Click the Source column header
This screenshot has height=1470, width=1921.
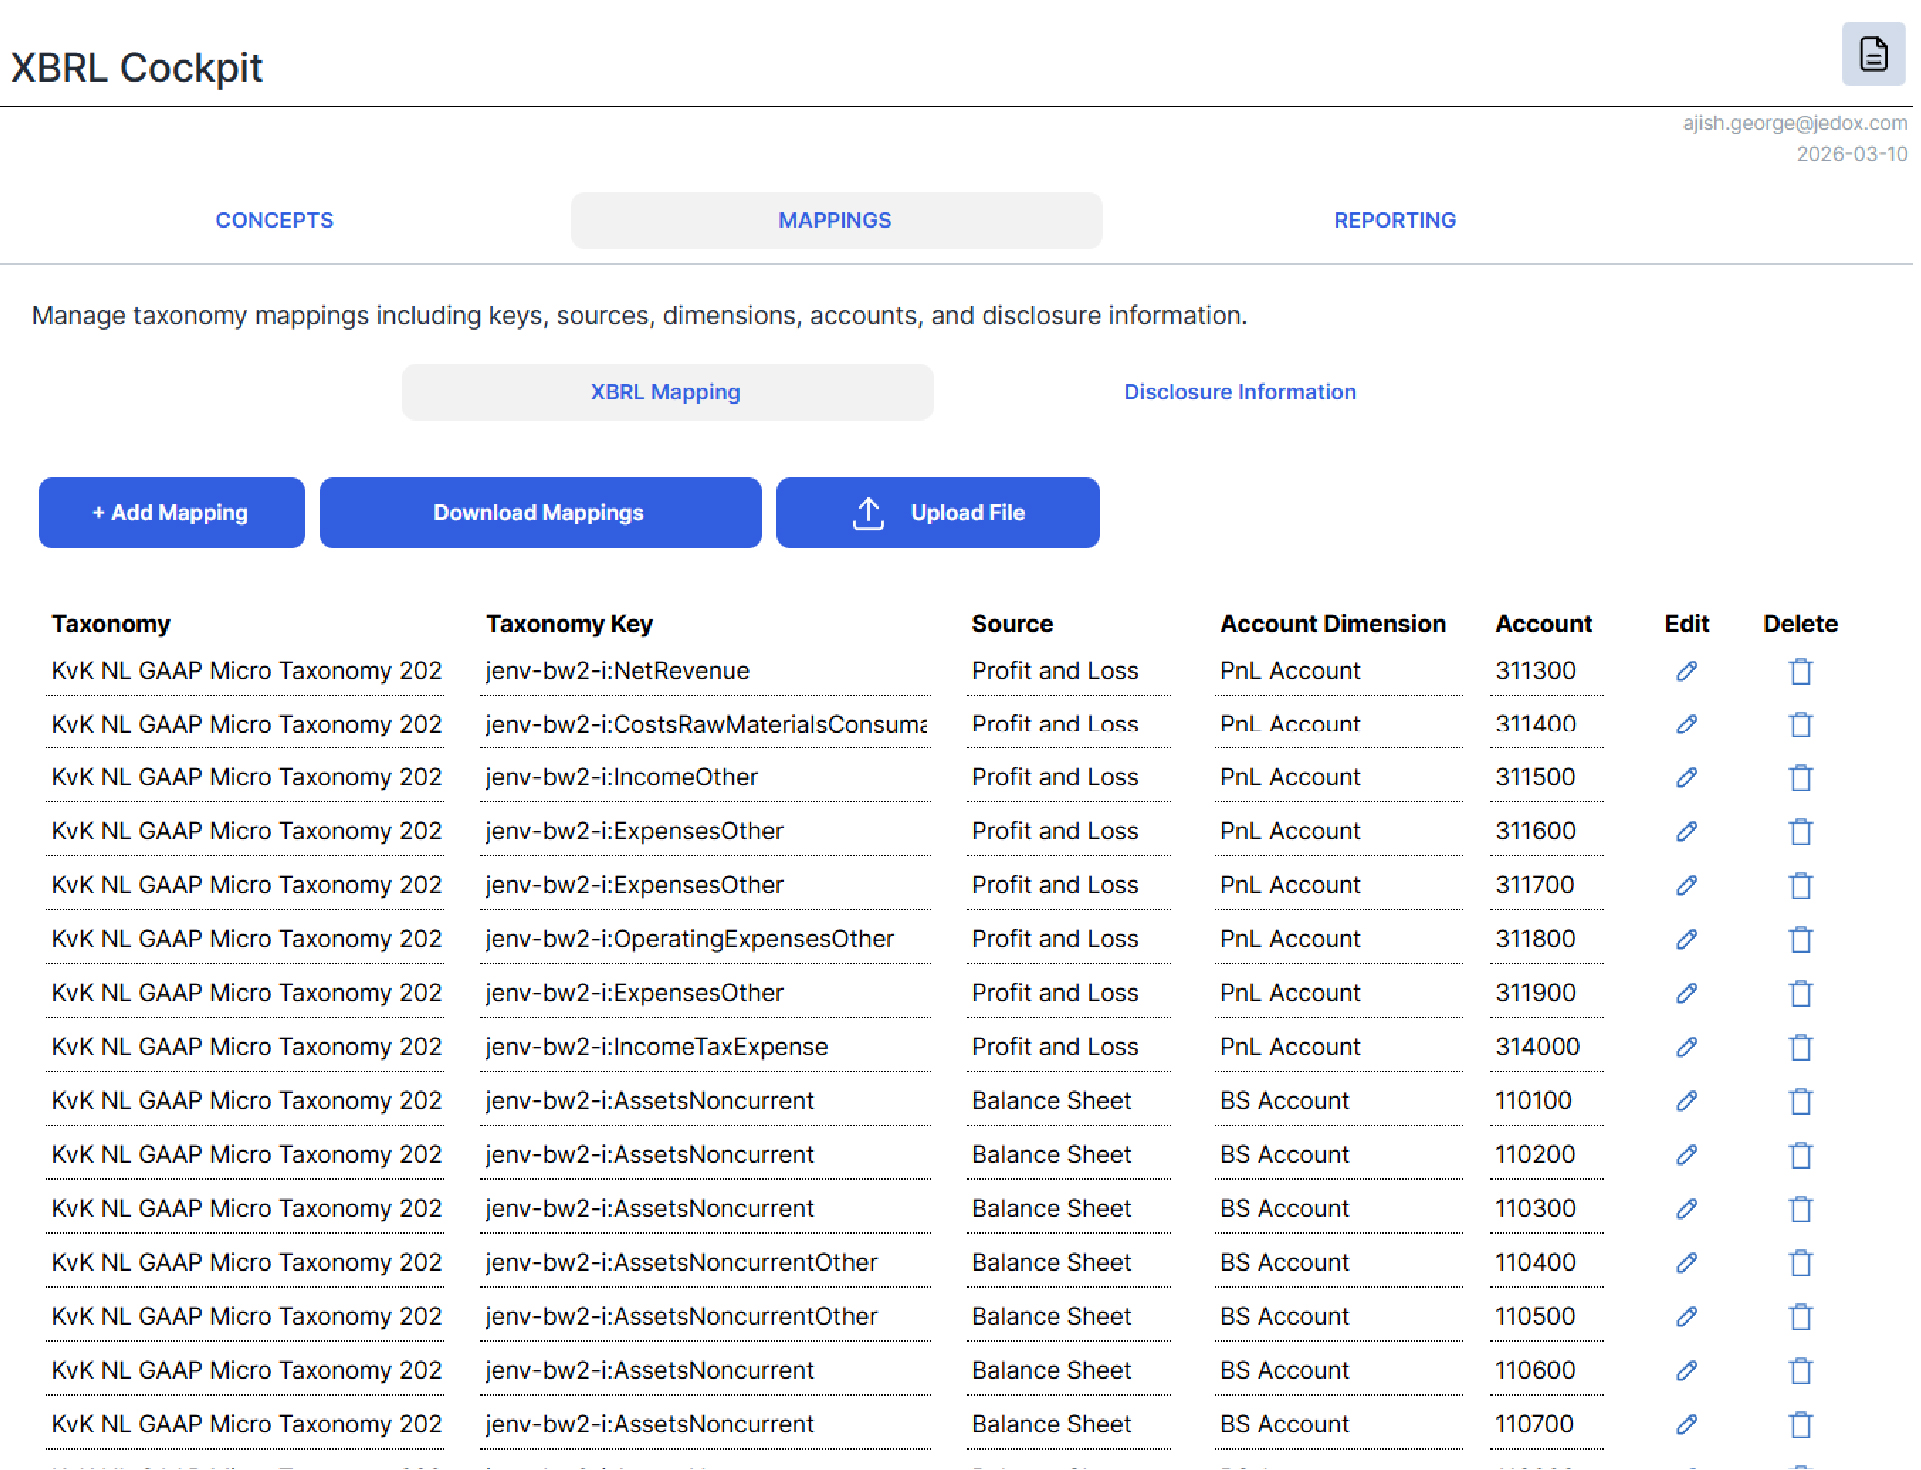[1012, 624]
